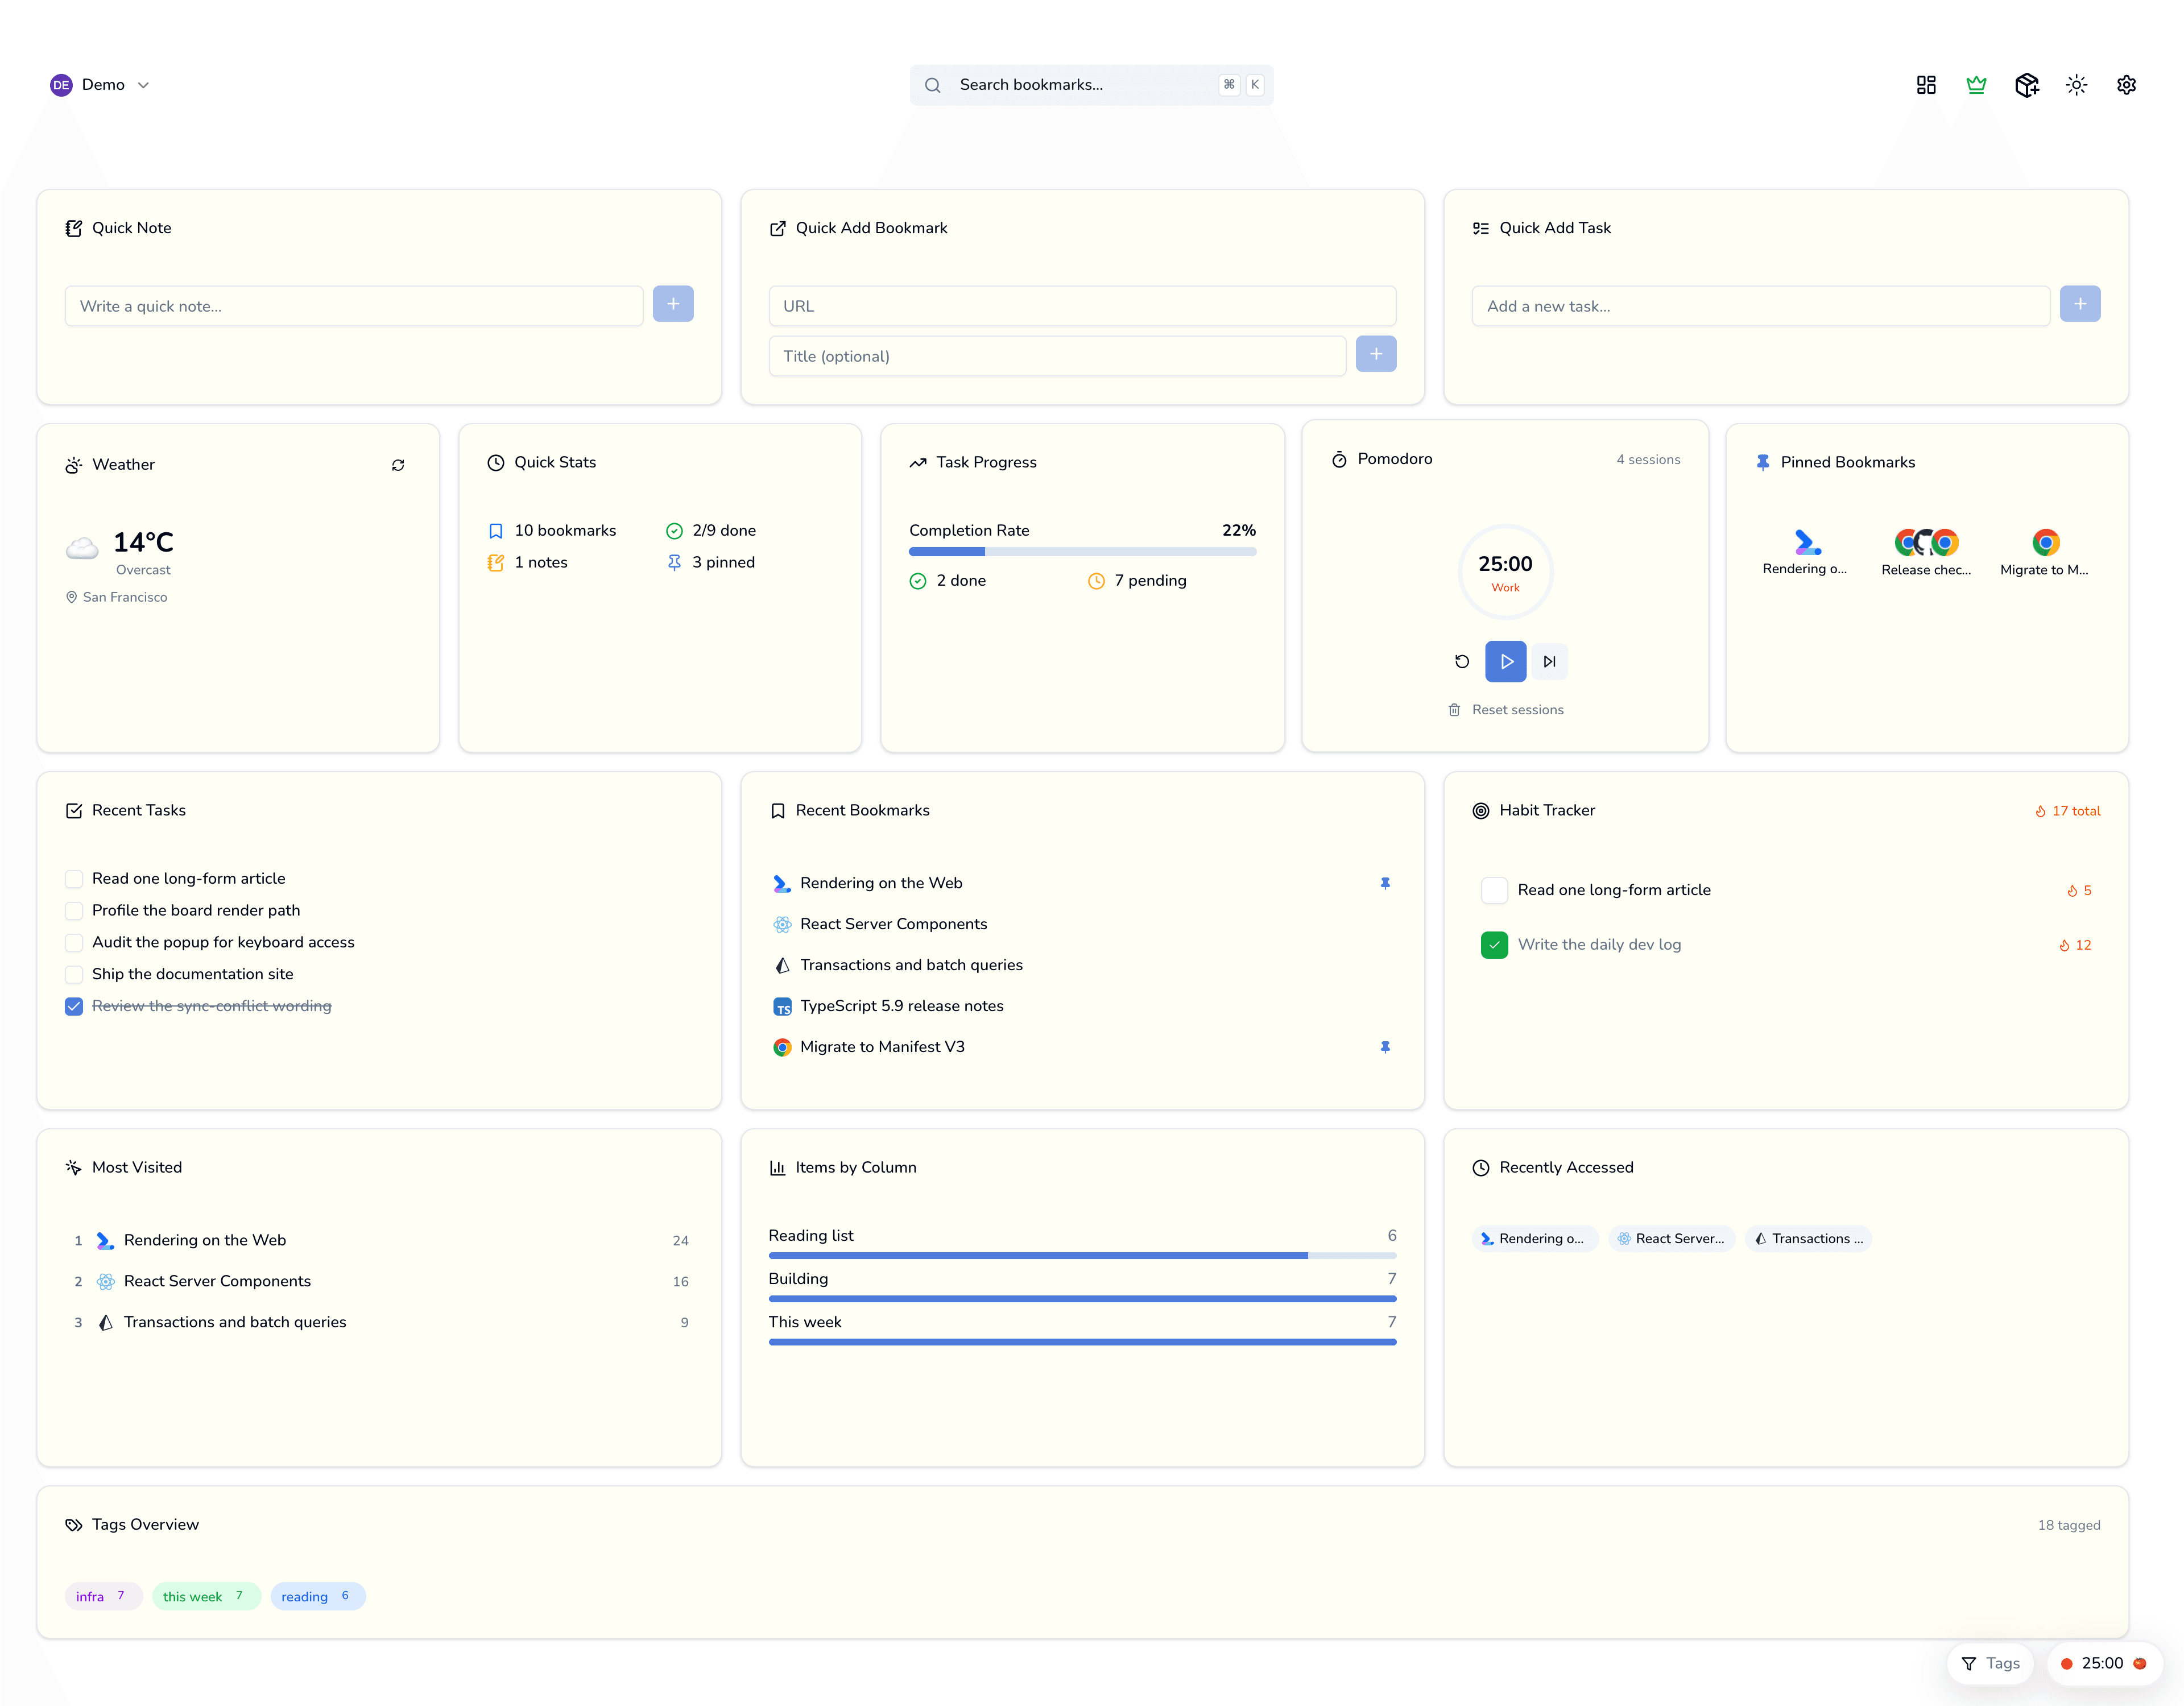
Task: Click the green crown premium icon
Action: 1976,85
